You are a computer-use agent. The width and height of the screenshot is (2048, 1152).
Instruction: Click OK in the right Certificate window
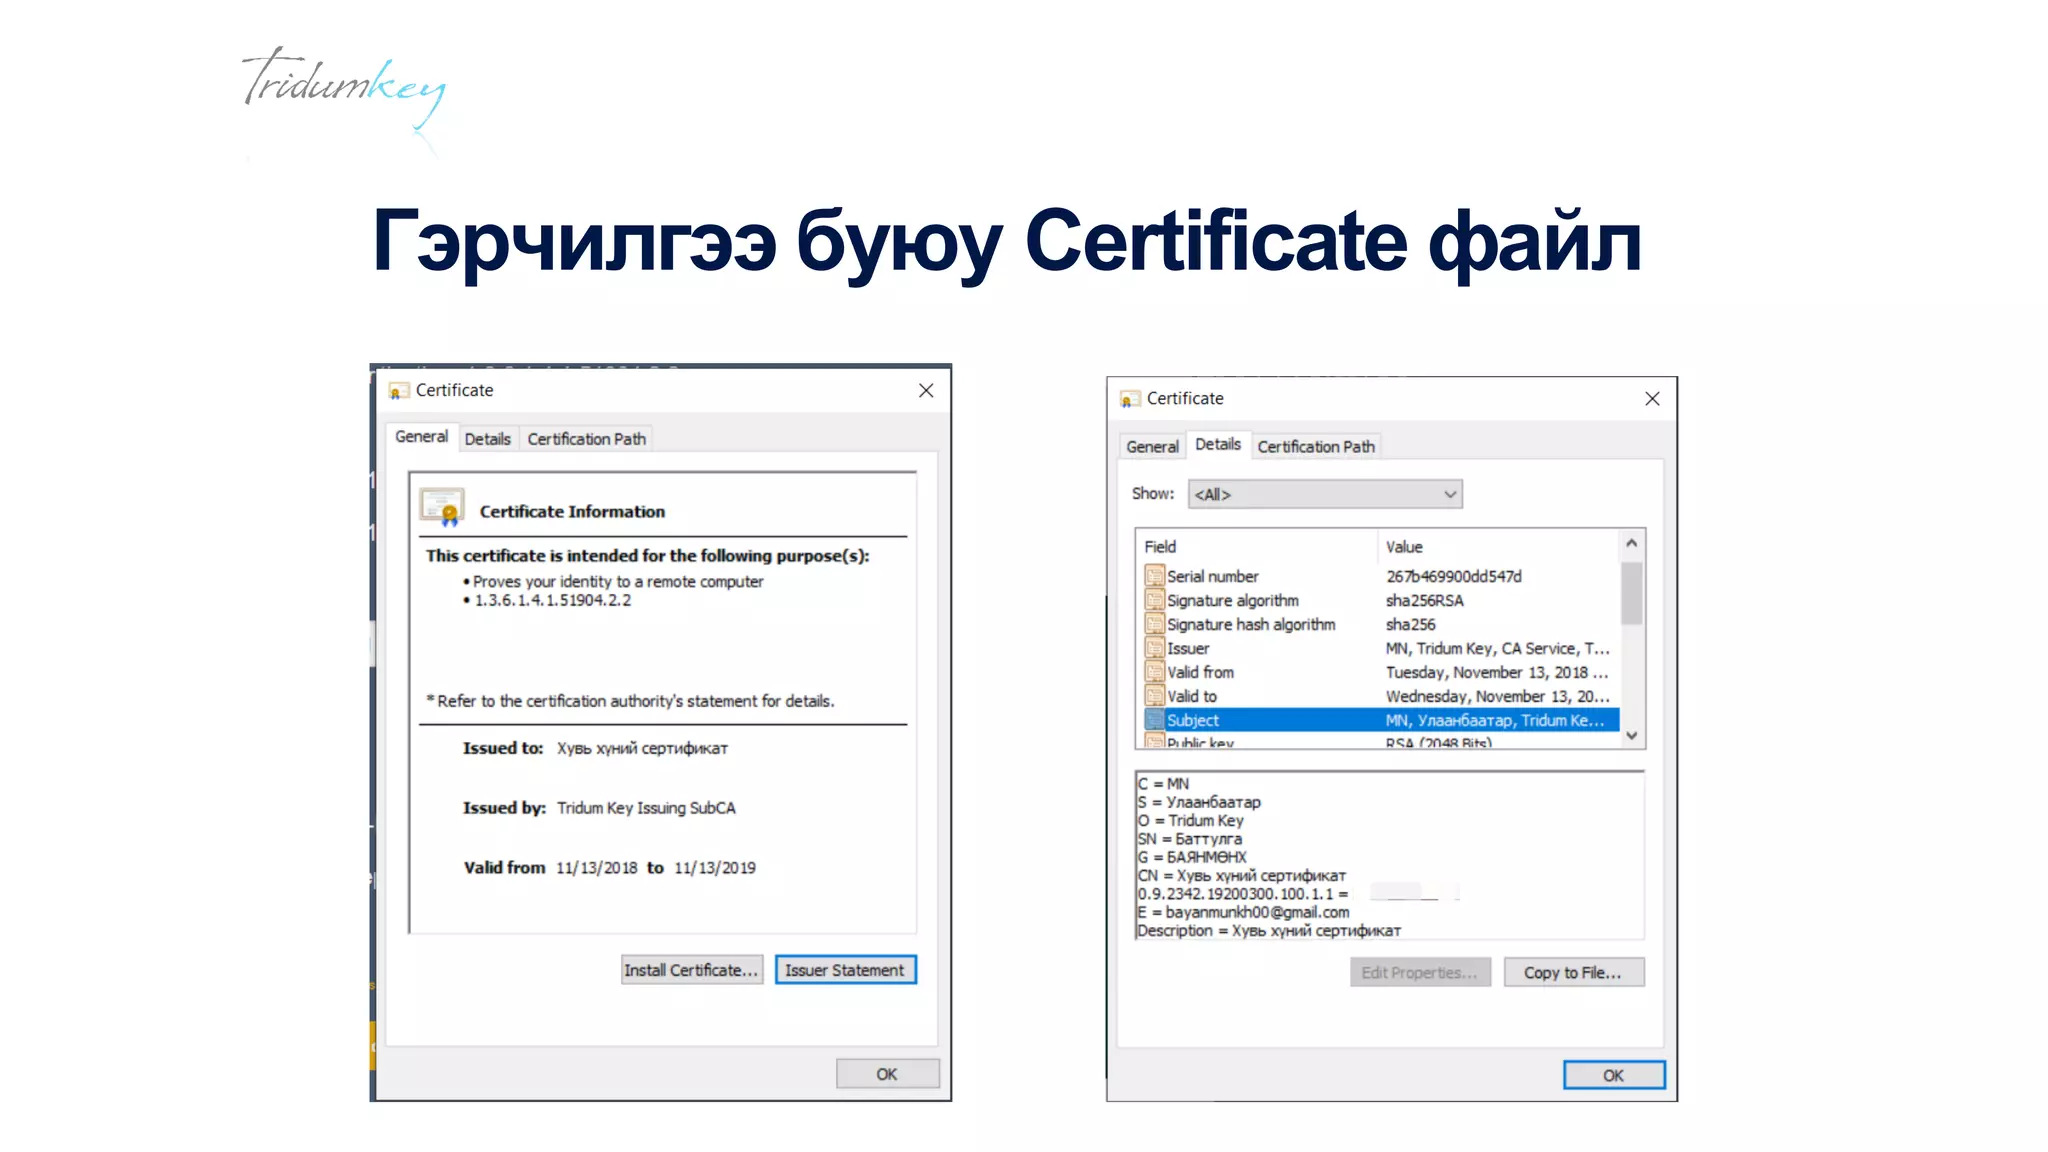coord(1613,1075)
